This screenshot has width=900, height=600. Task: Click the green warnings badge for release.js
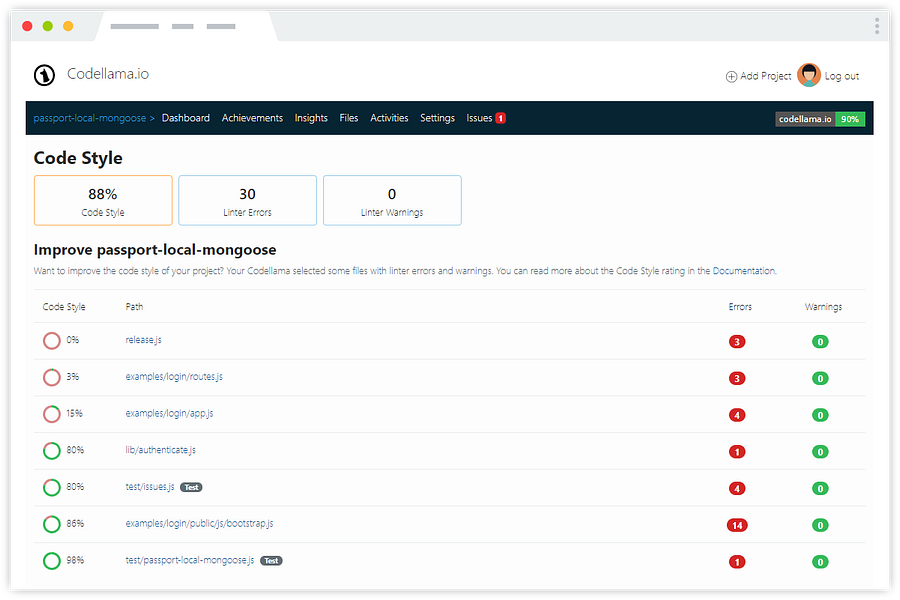pyautogui.click(x=820, y=342)
